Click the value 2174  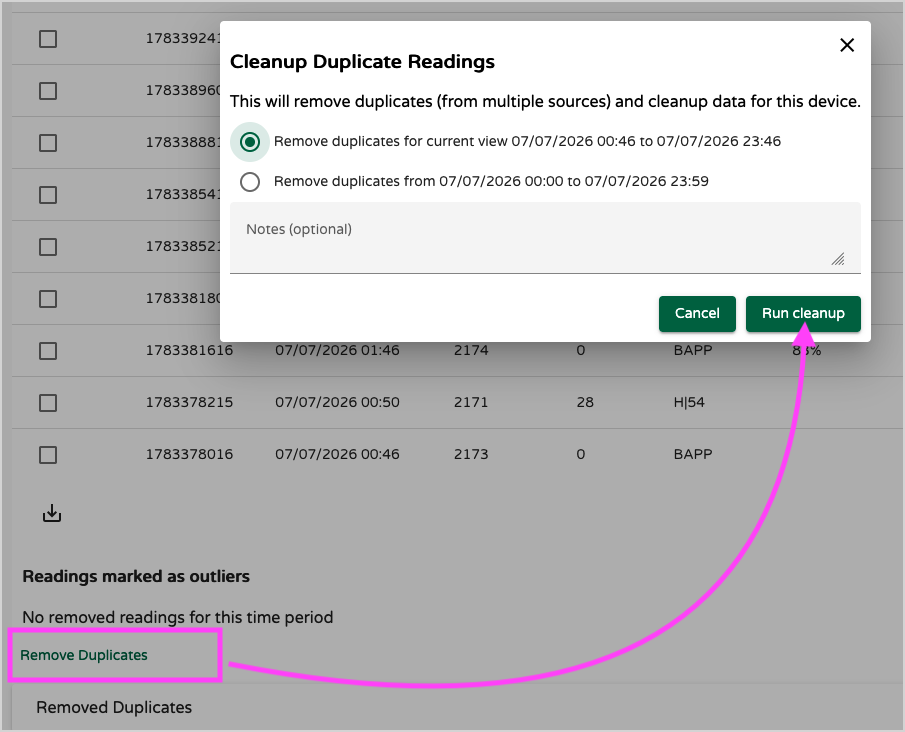pyautogui.click(x=471, y=350)
